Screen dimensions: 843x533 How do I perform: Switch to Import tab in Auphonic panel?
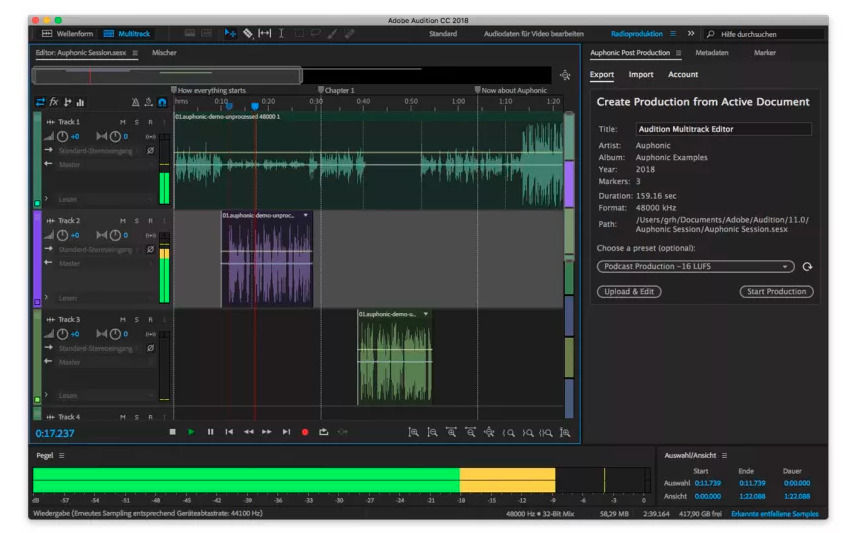641,74
